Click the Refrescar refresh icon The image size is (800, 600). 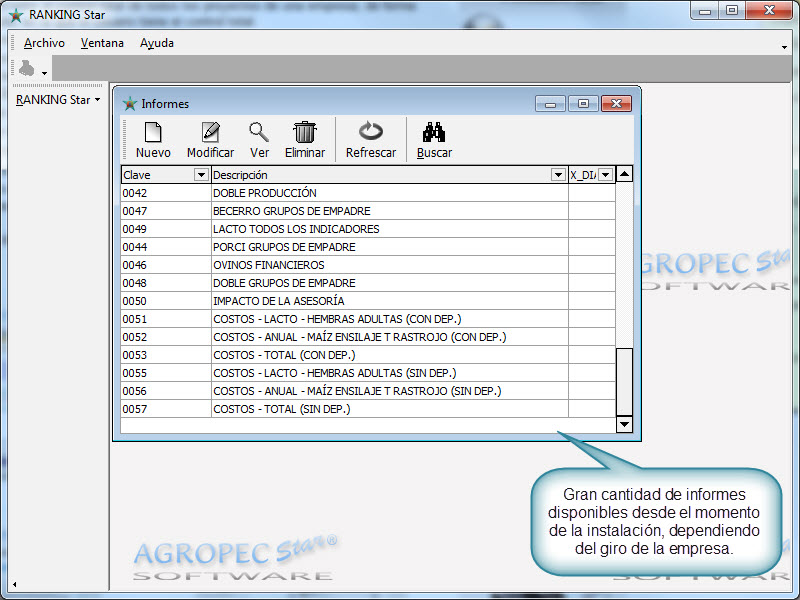[x=370, y=131]
